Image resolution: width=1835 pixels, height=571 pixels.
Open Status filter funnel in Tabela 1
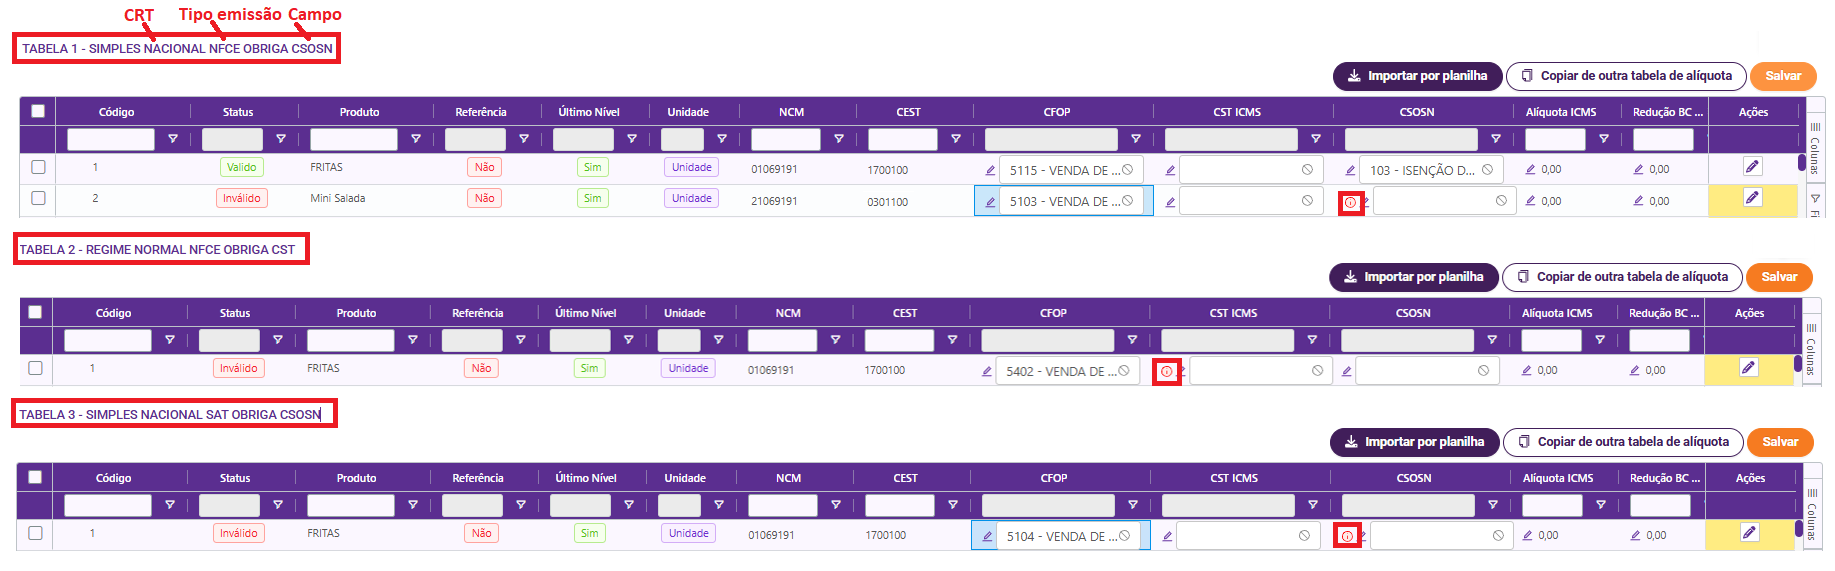pyautogui.click(x=281, y=139)
